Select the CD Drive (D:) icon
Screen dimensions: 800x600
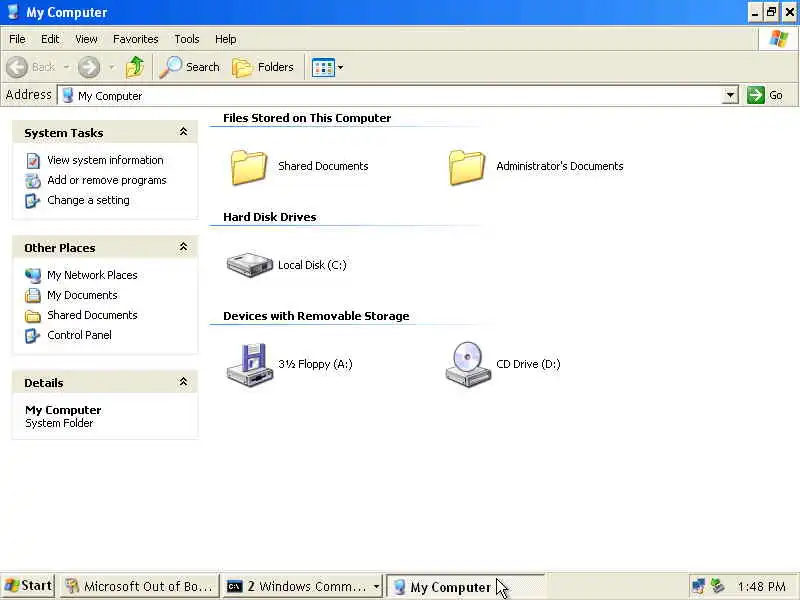click(x=468, y=364)
